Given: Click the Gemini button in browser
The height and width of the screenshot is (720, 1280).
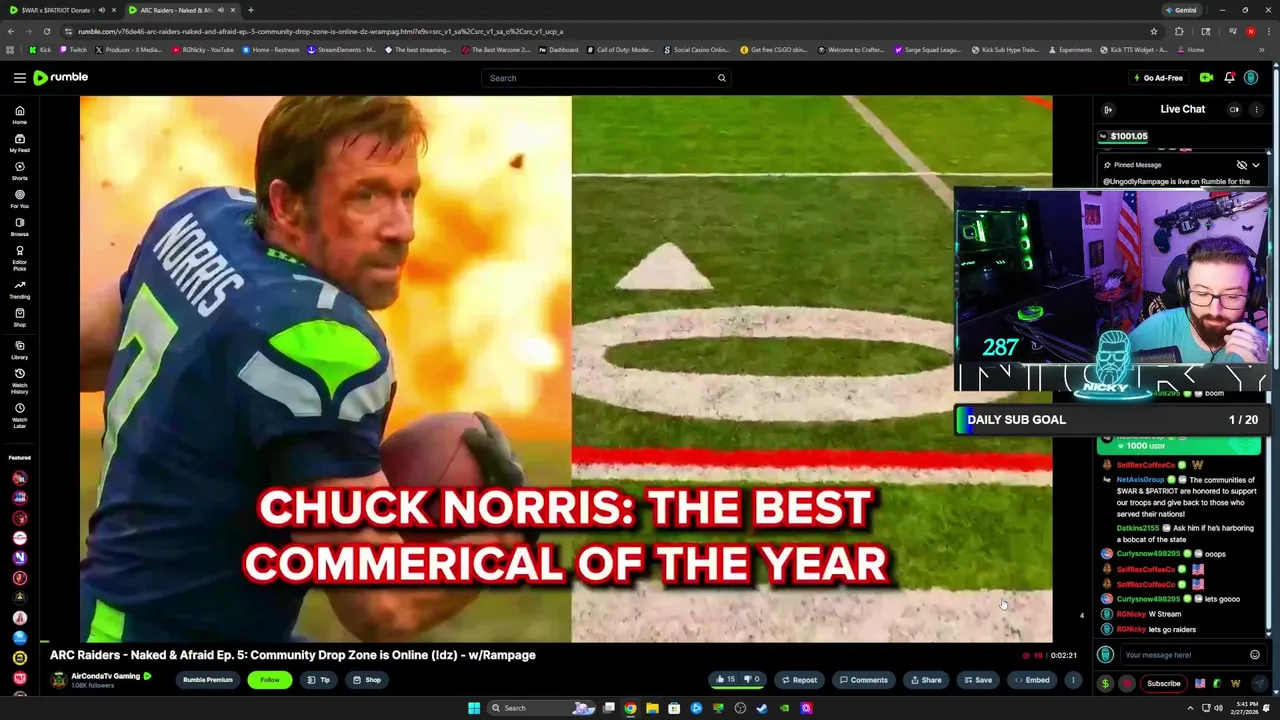Looking at the screenshot, I should (1180, 10).
